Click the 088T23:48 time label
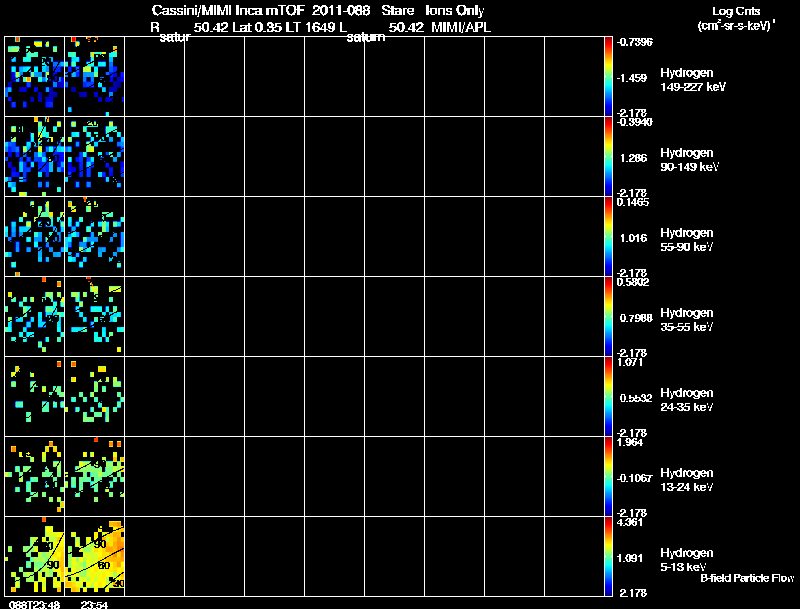 (34, 604)
